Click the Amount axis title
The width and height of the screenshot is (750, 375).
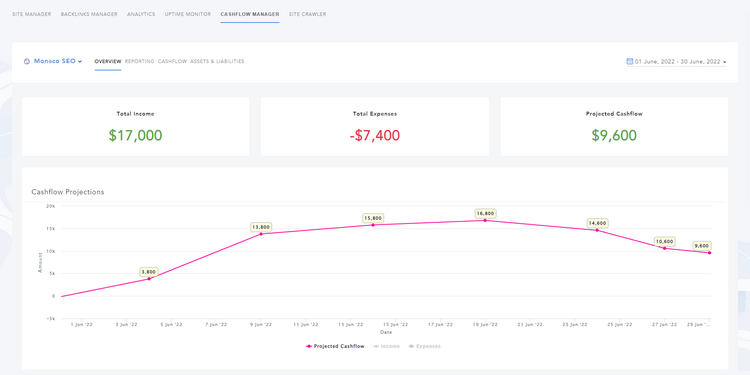tap(40, 263)
